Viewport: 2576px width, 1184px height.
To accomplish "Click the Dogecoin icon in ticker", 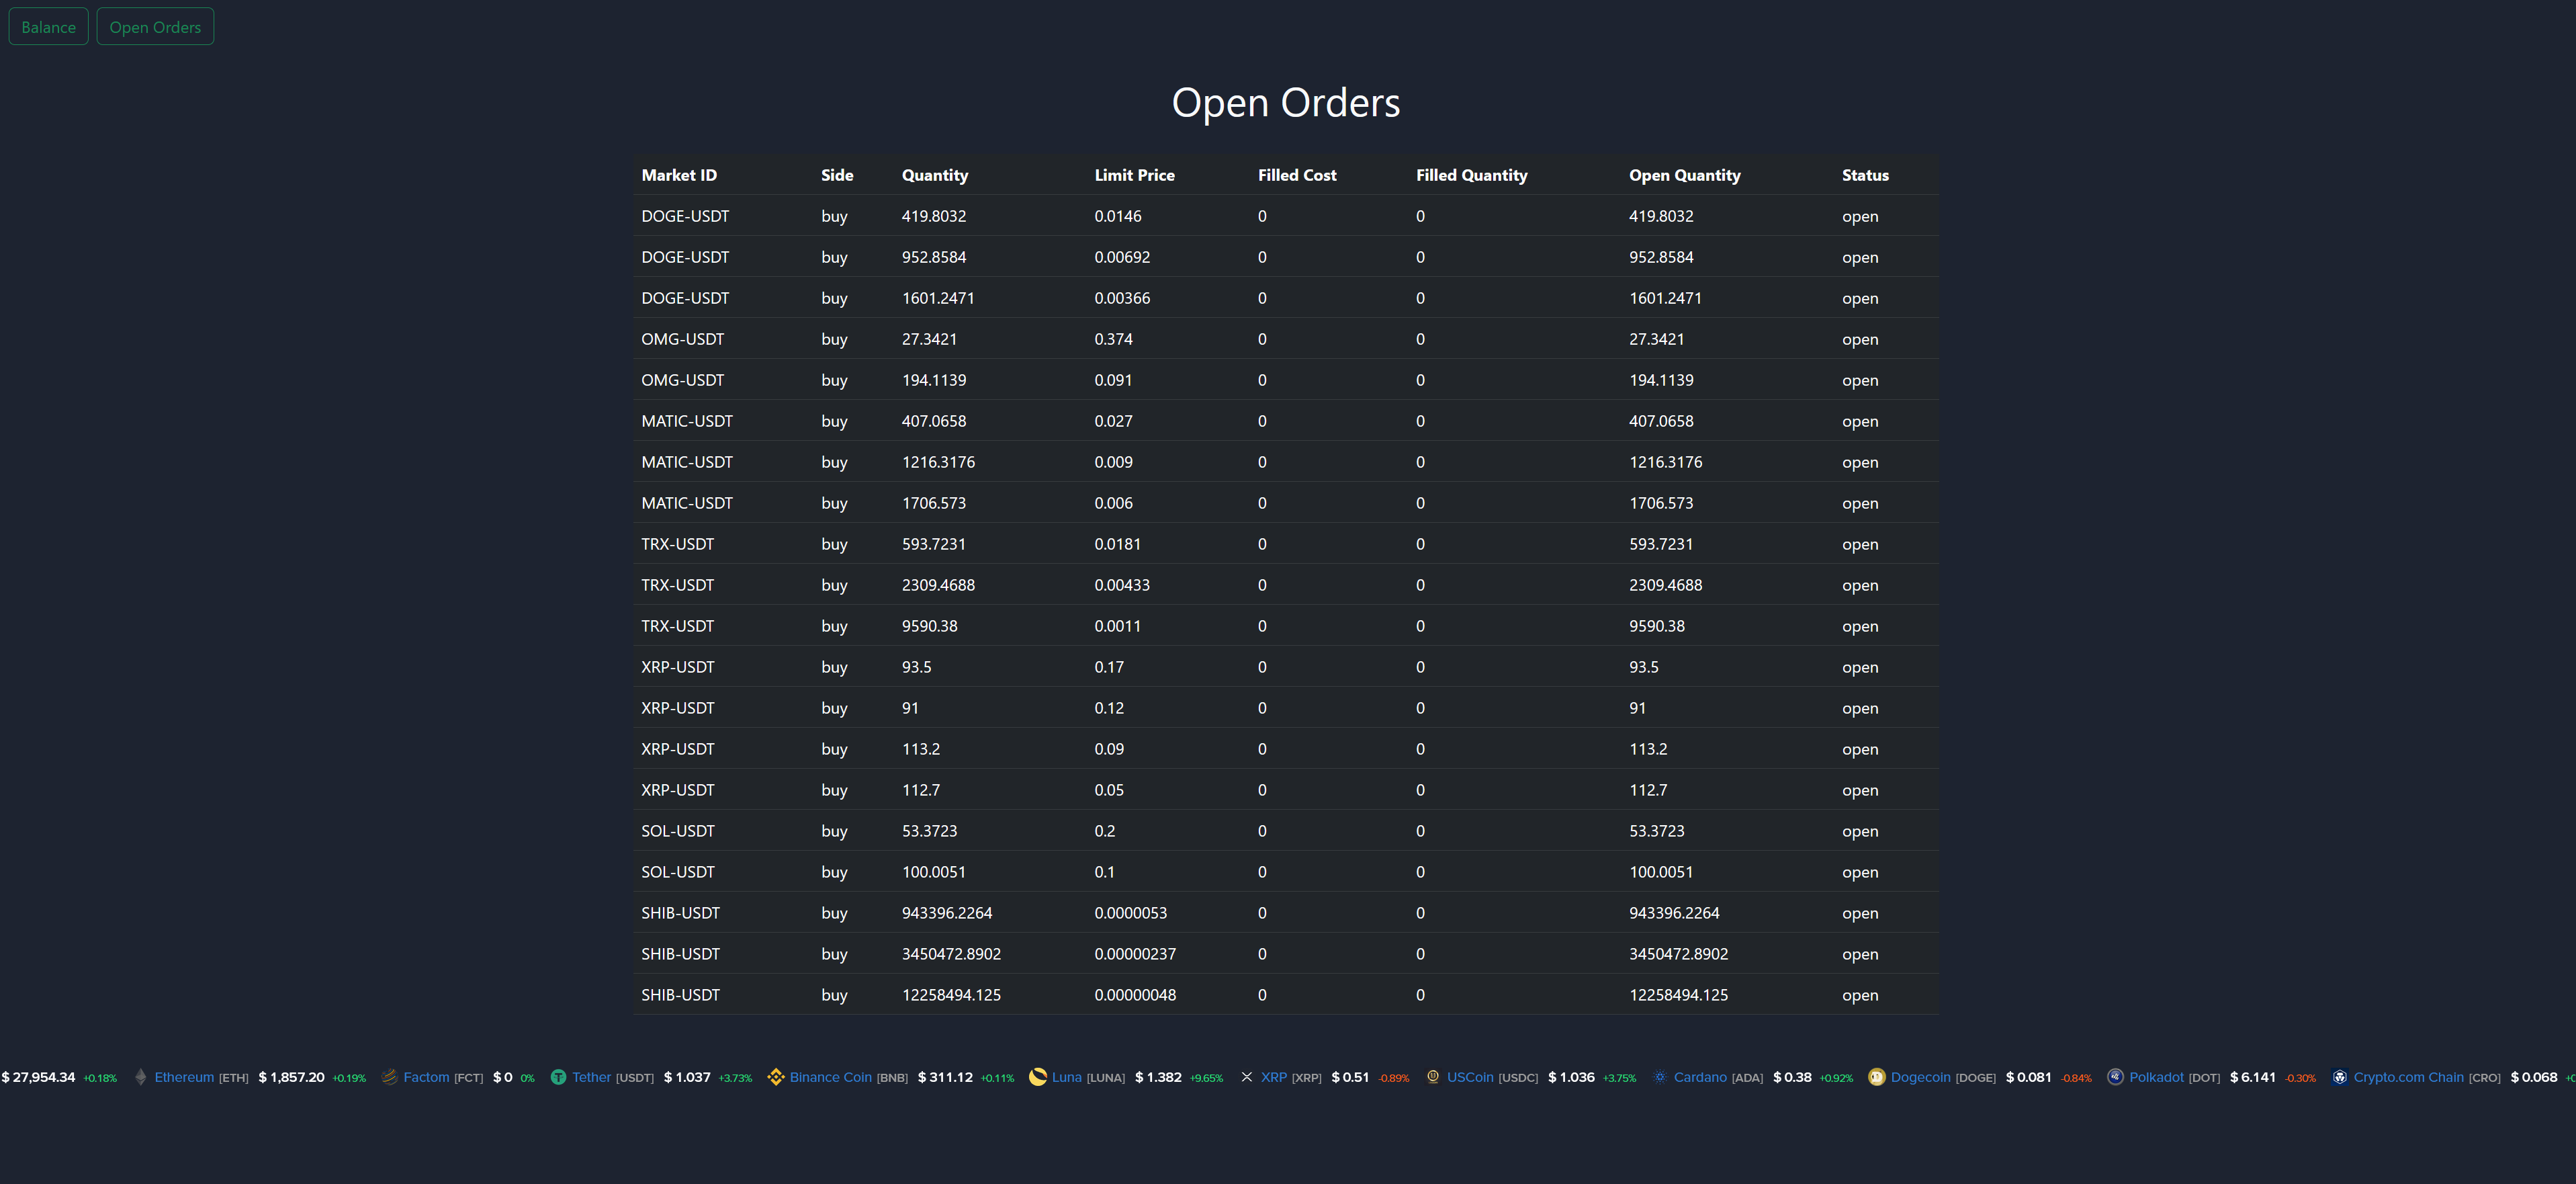I will [x=1877, y=1077].
